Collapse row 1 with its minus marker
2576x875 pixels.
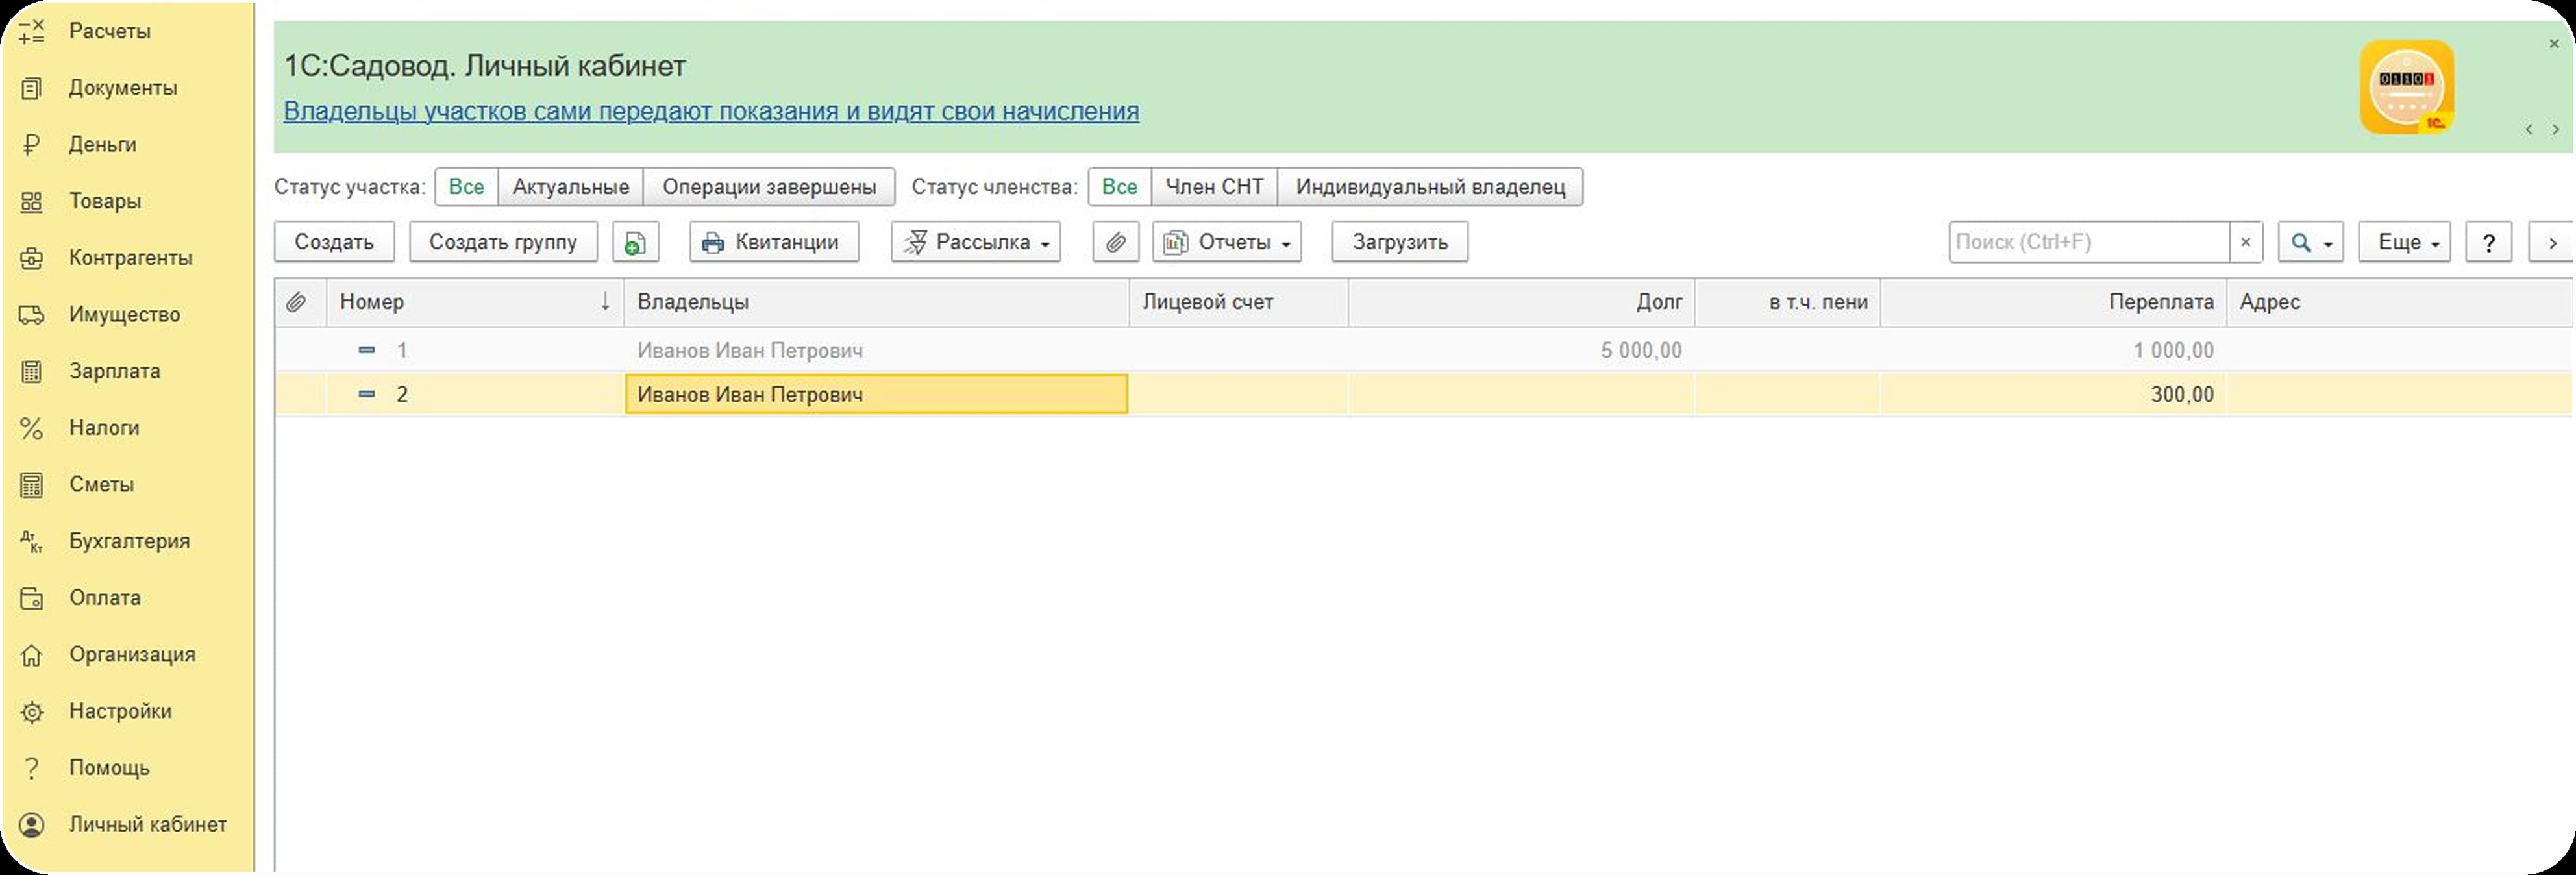pos(367,350)
